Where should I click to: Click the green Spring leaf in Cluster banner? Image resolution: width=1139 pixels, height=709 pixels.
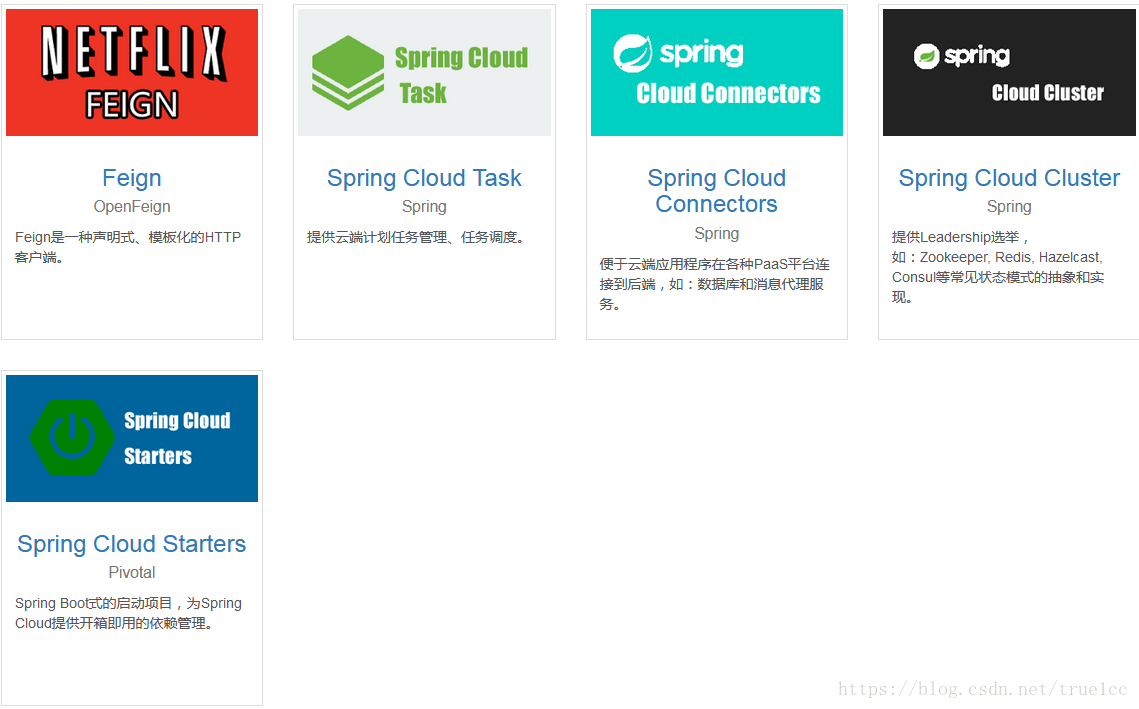(926, 56)
